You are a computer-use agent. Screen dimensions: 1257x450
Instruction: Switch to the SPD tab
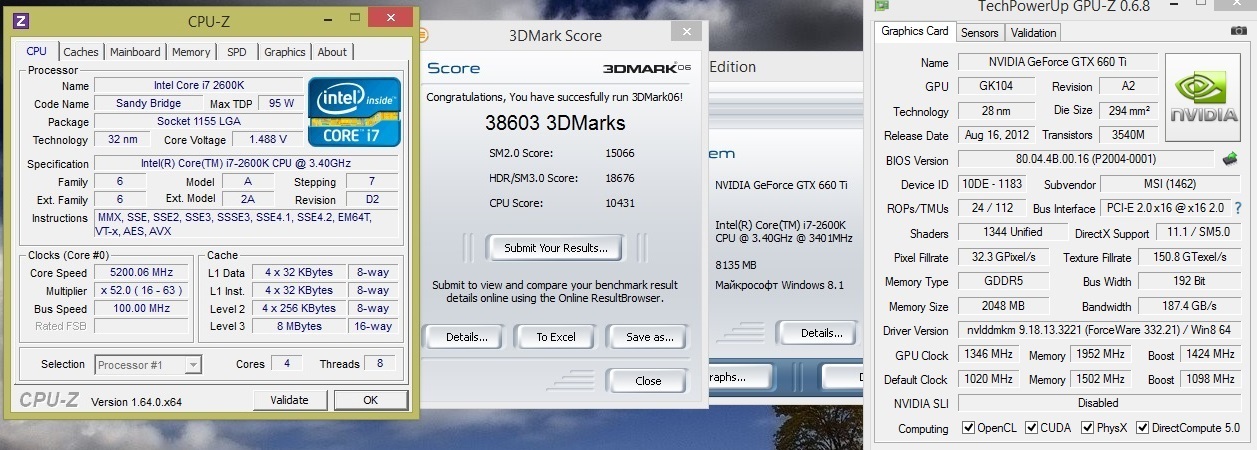[x=237, y=52]
